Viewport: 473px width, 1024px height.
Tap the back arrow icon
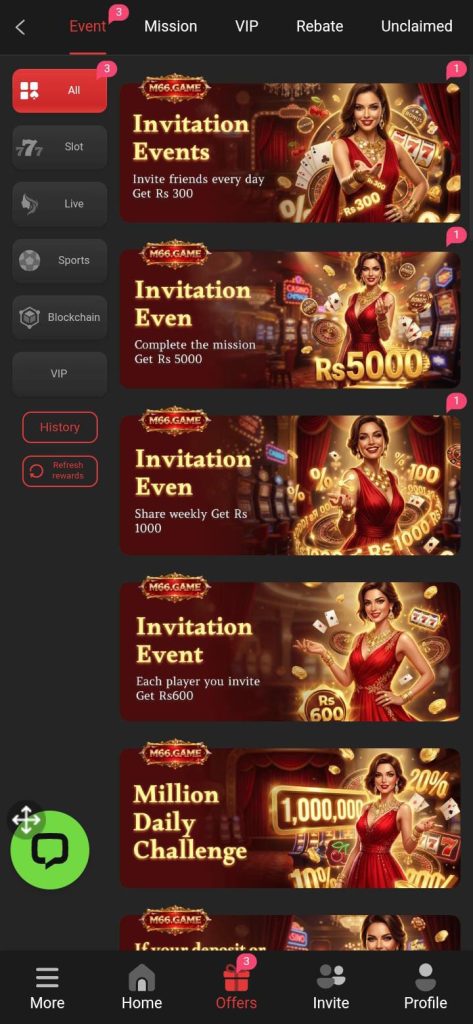(20, 27)
